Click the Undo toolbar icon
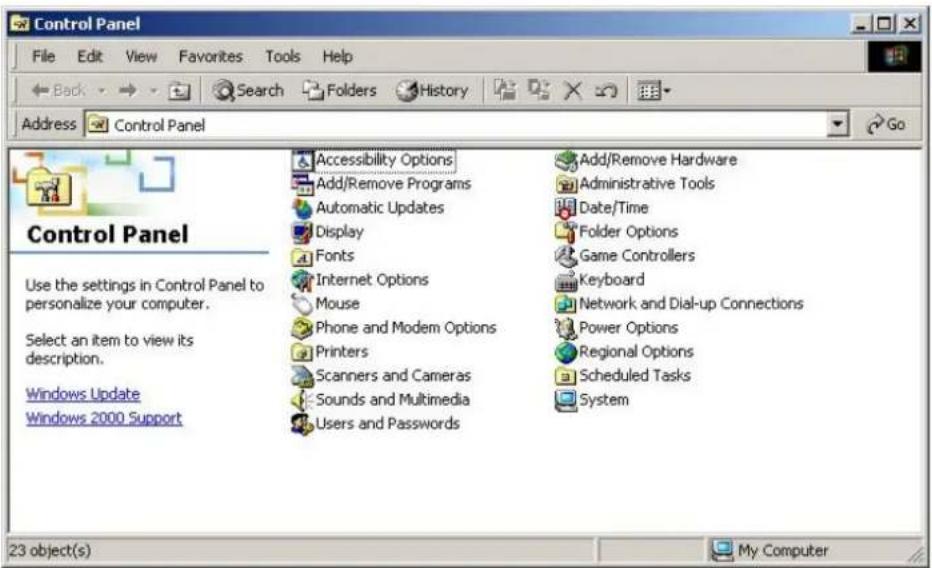Screen dimensions: 932x568 tap(606, 91)
